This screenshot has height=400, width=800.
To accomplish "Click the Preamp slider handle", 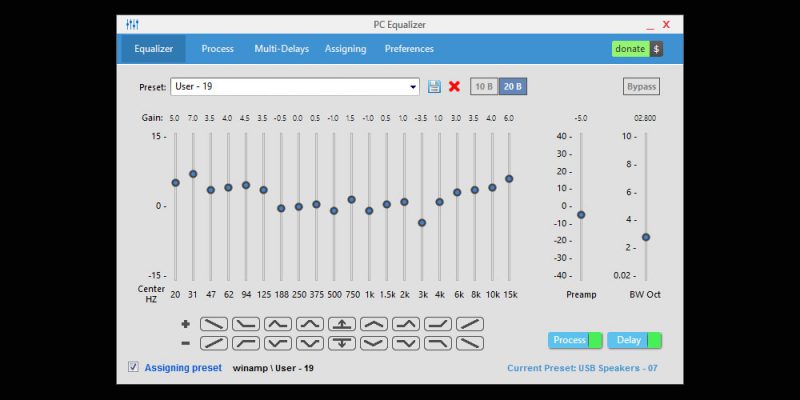I will pyautogui.click(x=581, y=215).
